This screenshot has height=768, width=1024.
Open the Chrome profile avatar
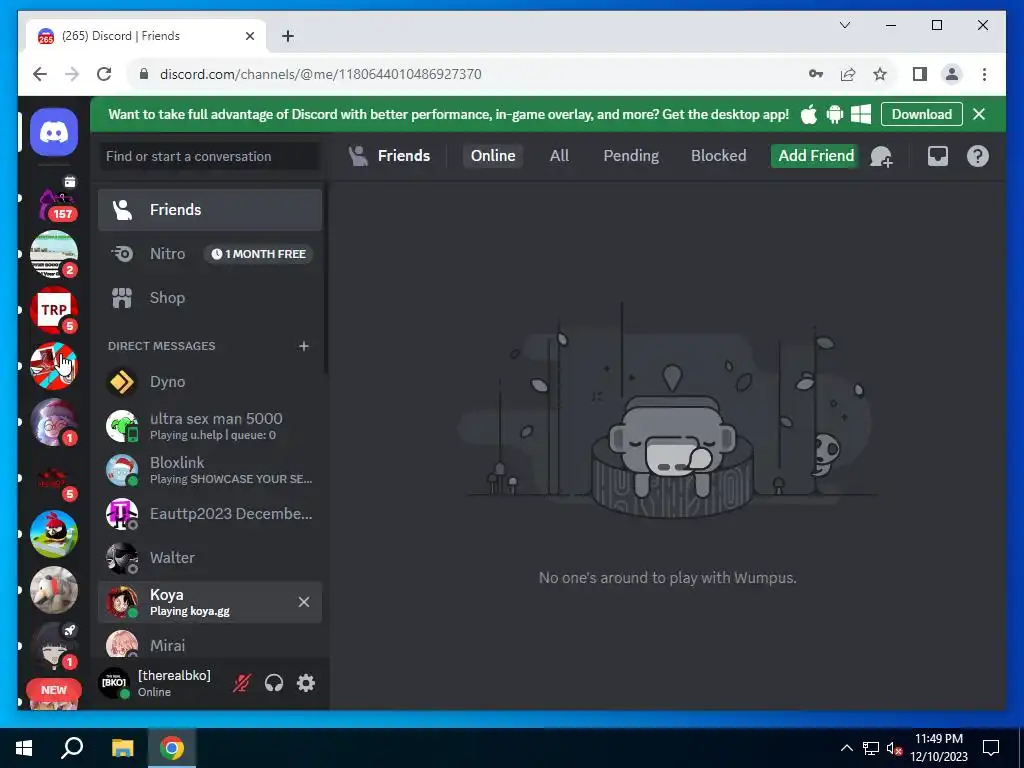coord(952,74)
